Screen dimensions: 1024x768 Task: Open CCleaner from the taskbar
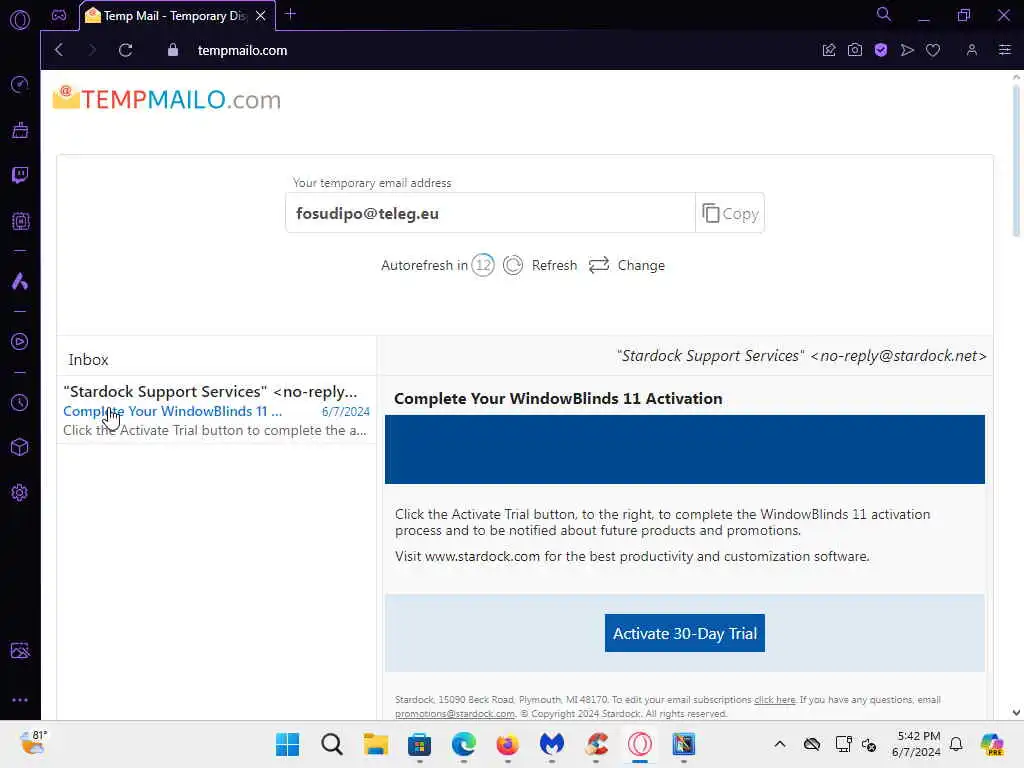[x=596, y=744]
